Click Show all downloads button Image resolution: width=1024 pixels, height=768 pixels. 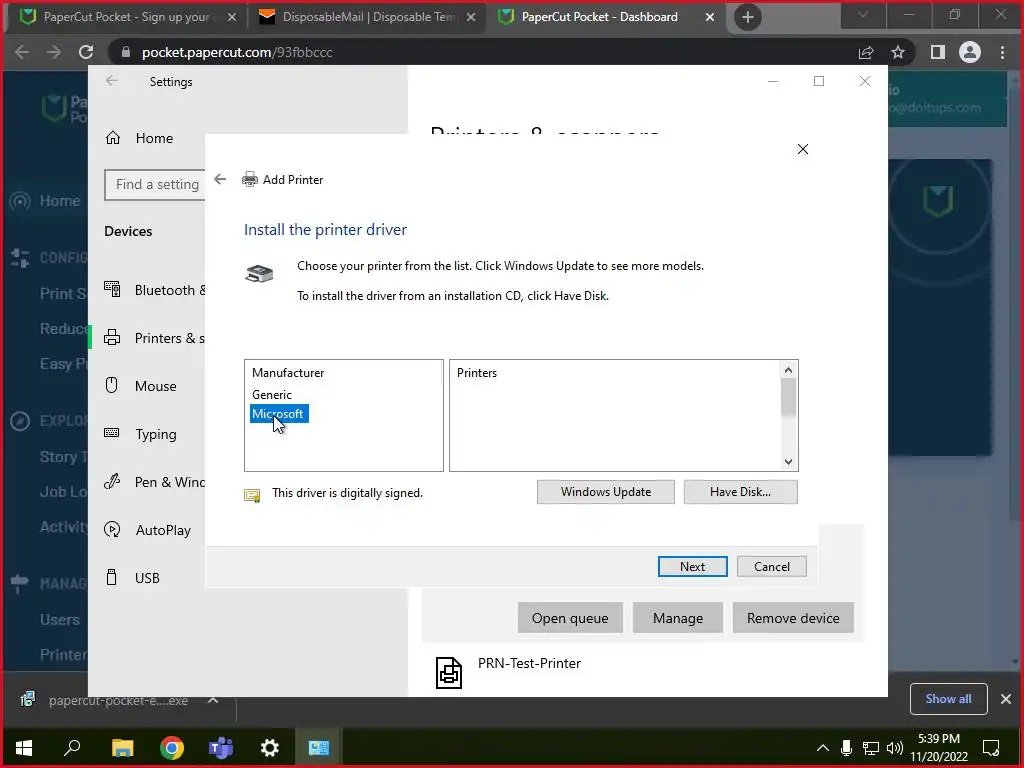948,699
